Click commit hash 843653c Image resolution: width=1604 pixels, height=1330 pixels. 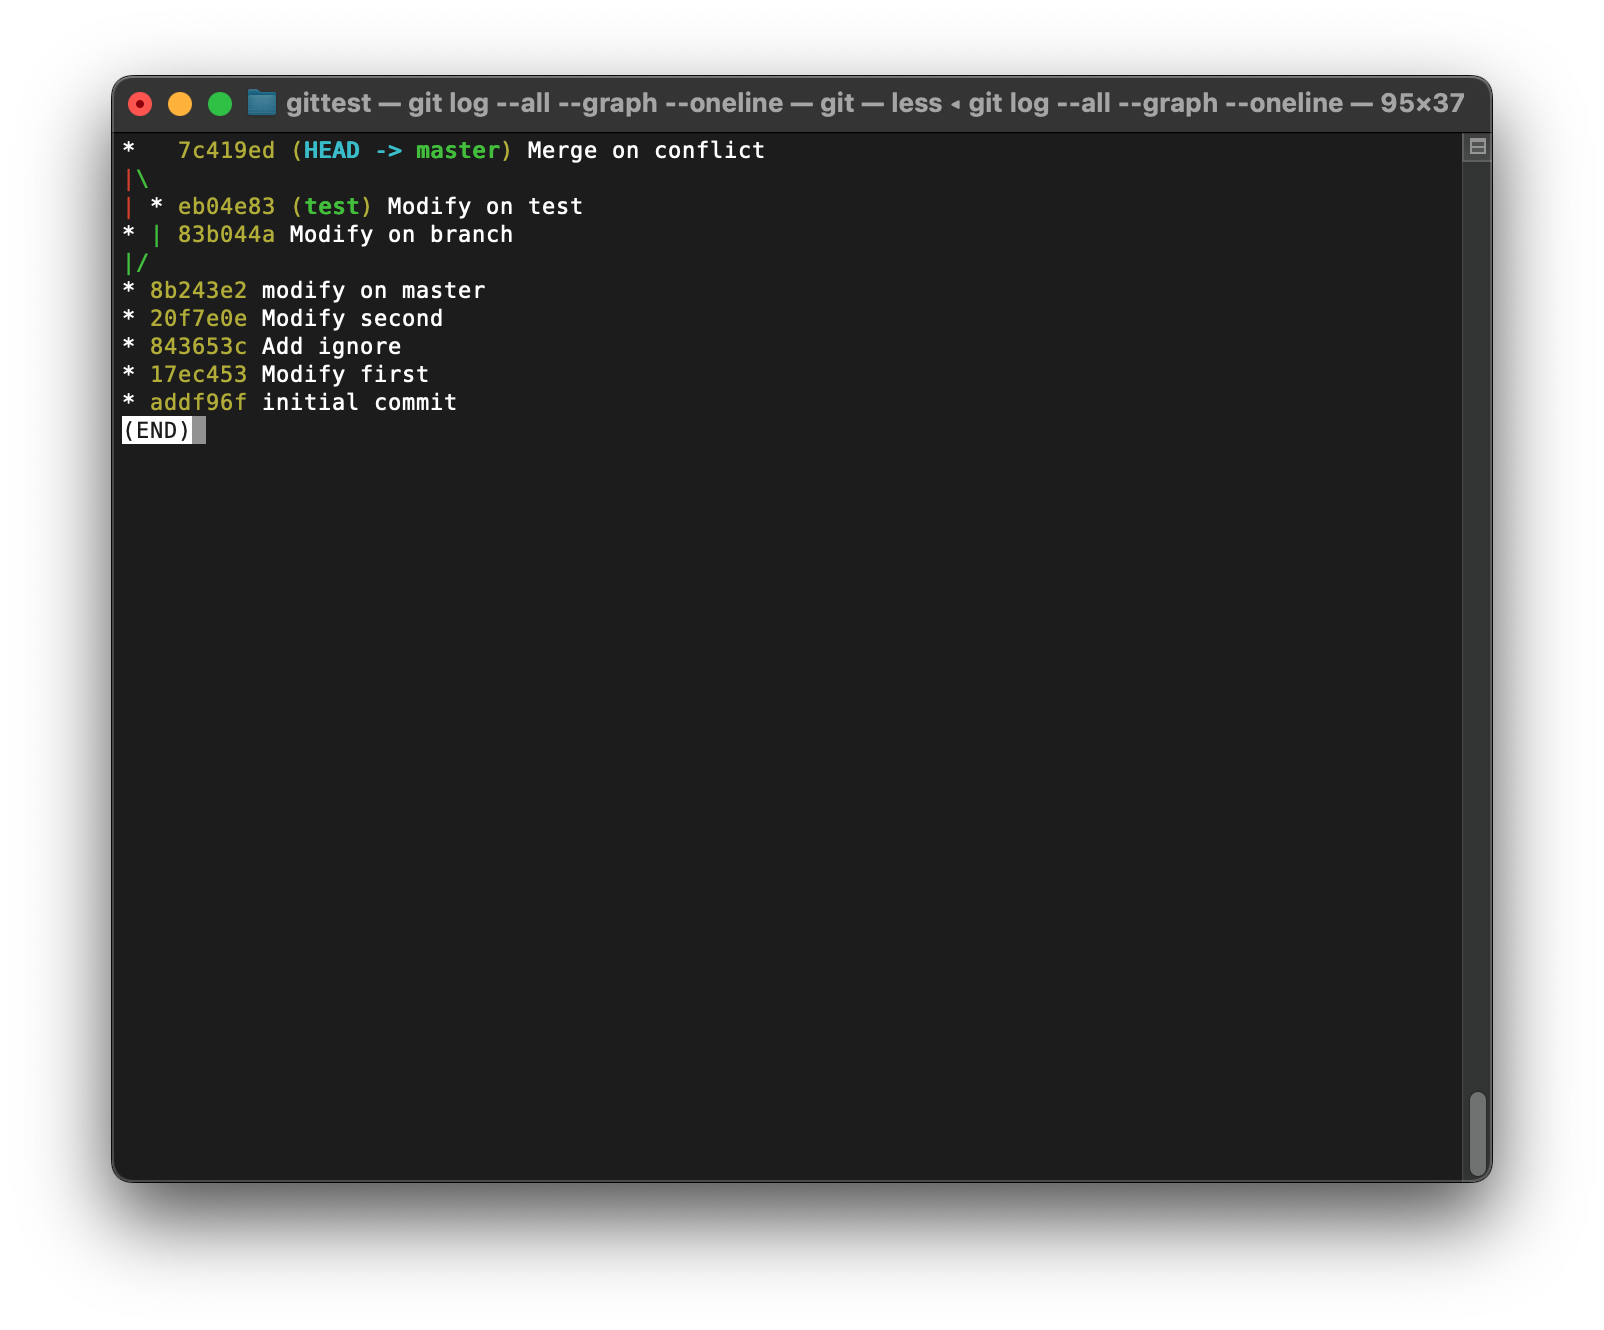pyautogui.click(x=198, y=346)
